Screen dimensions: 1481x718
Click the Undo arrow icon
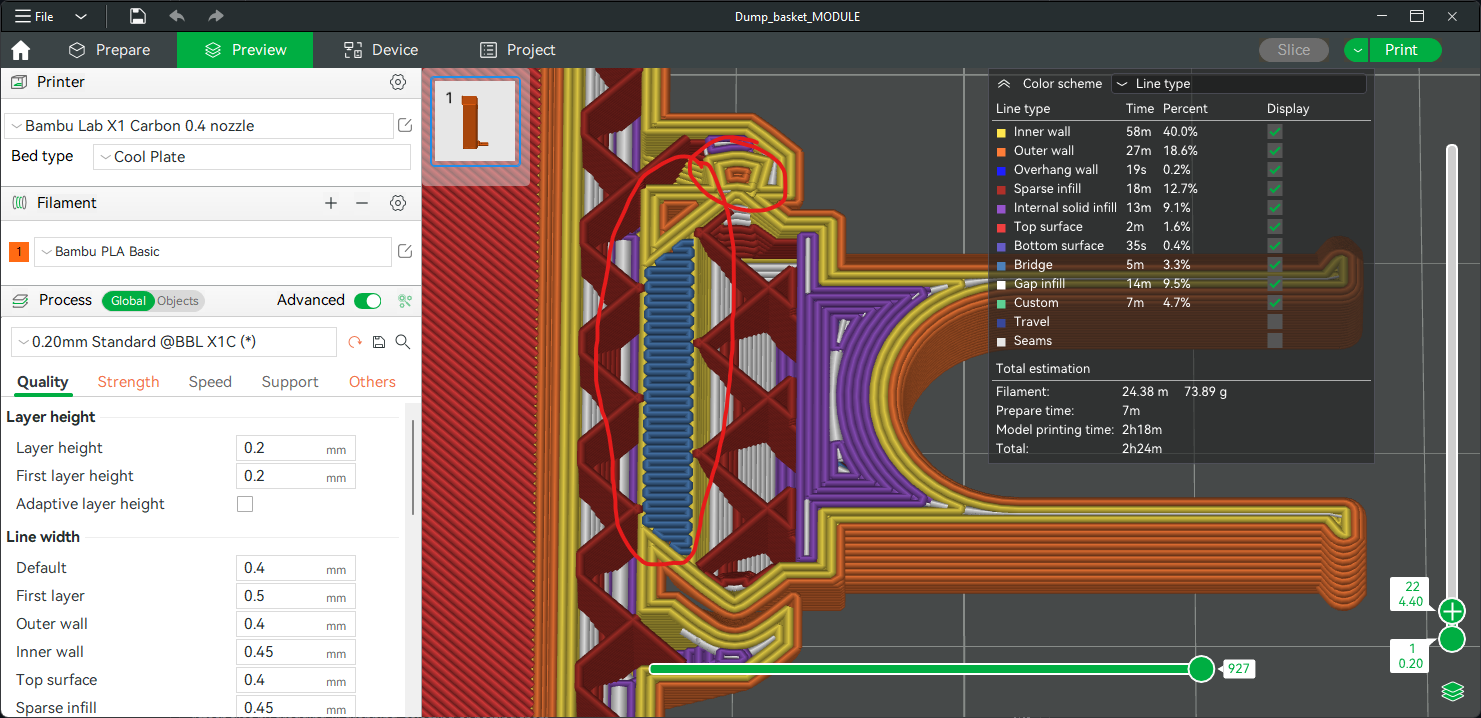(177, 16)
